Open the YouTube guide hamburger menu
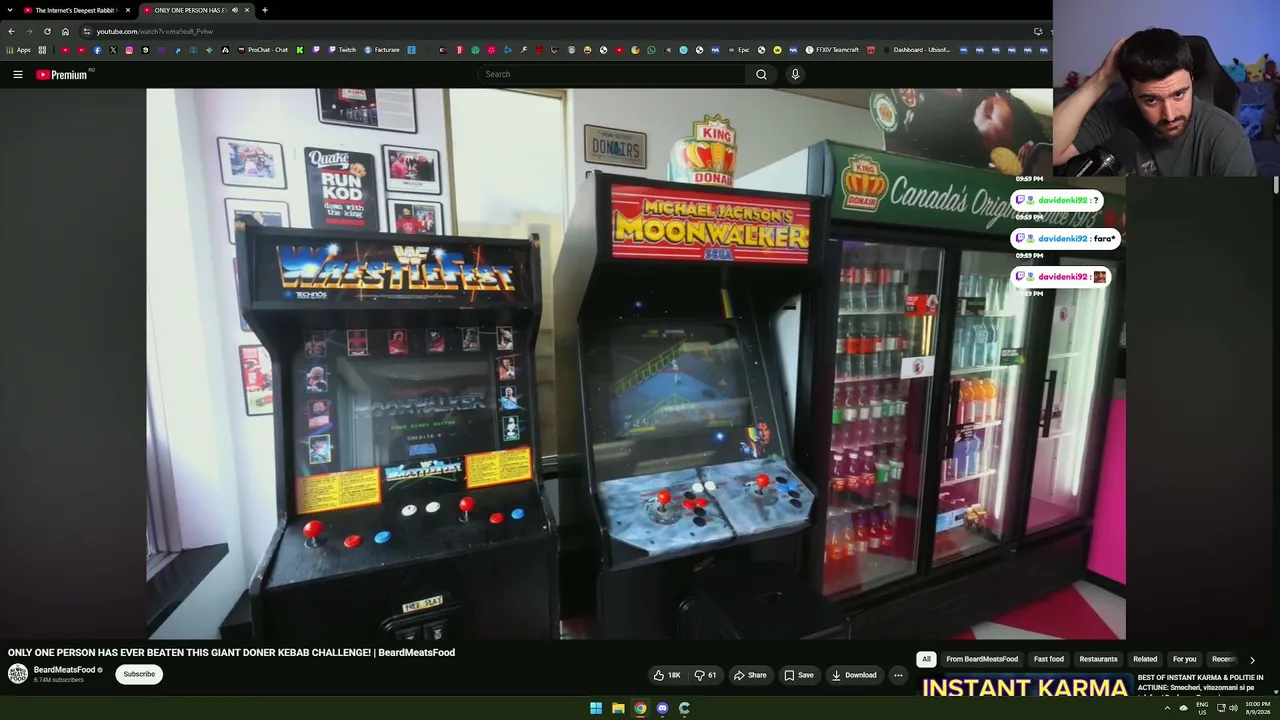The height and width of the screenshot is (720, 1280). tap(18, 74)
